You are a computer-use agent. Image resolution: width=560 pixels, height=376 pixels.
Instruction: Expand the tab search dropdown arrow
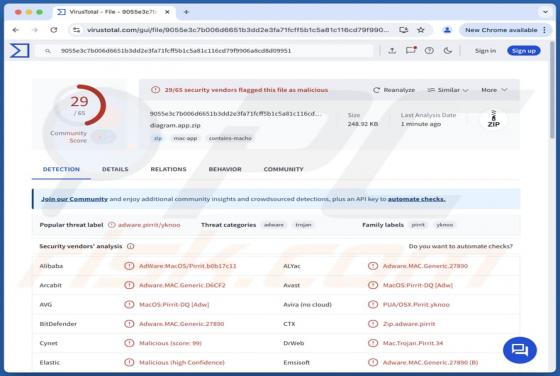(x=545, y=12)
